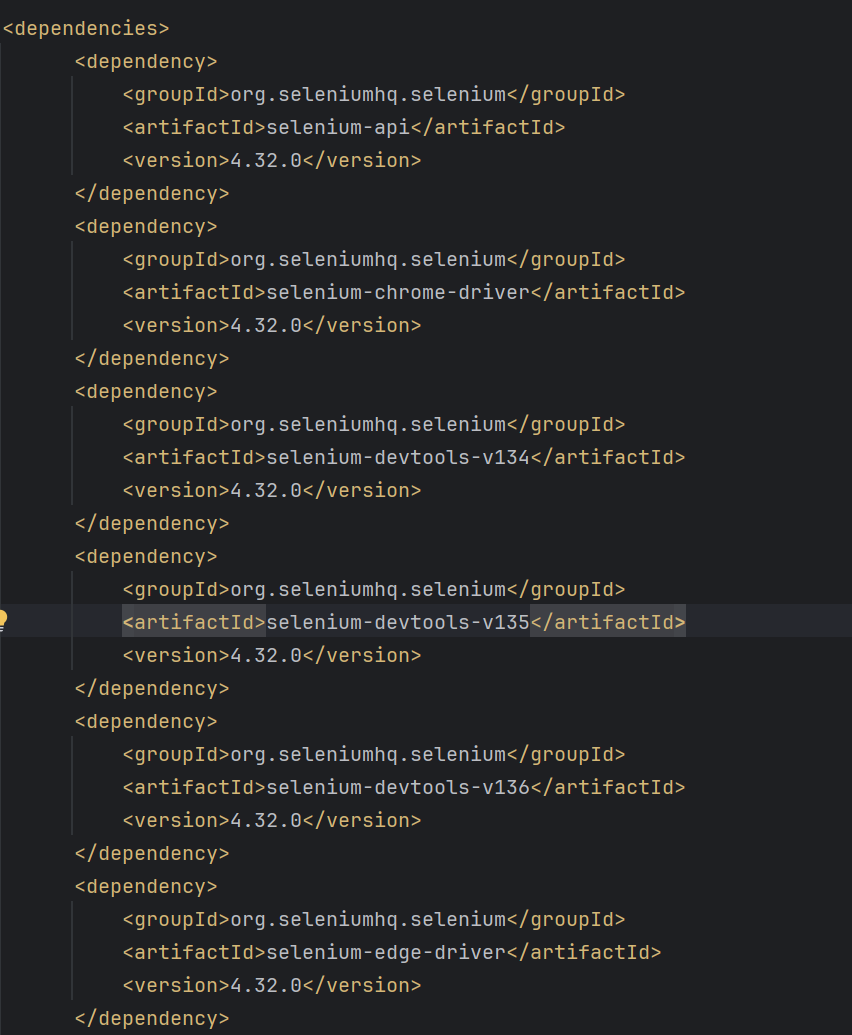Click closing dependency tag after selenium-api block

[x=152, y=193]
